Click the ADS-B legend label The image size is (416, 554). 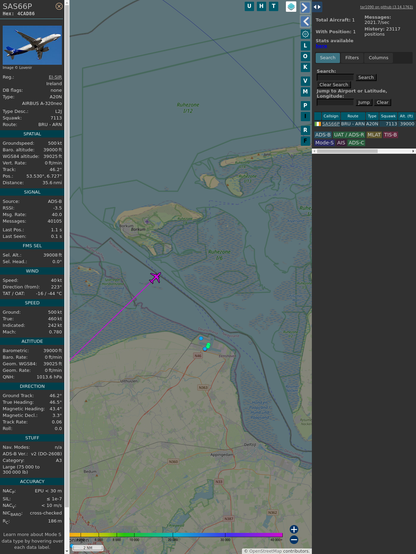click(x=323, y=135)
